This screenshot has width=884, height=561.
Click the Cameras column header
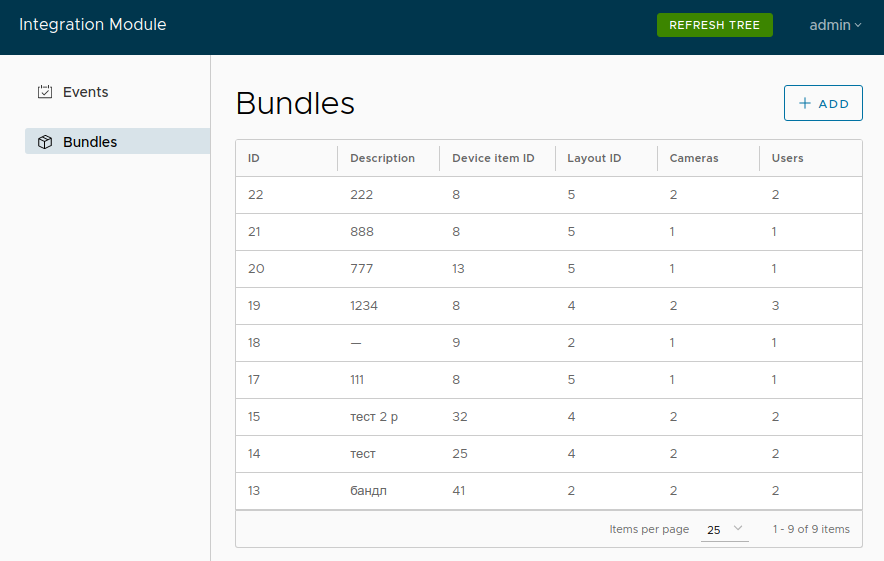click(694, 158)
